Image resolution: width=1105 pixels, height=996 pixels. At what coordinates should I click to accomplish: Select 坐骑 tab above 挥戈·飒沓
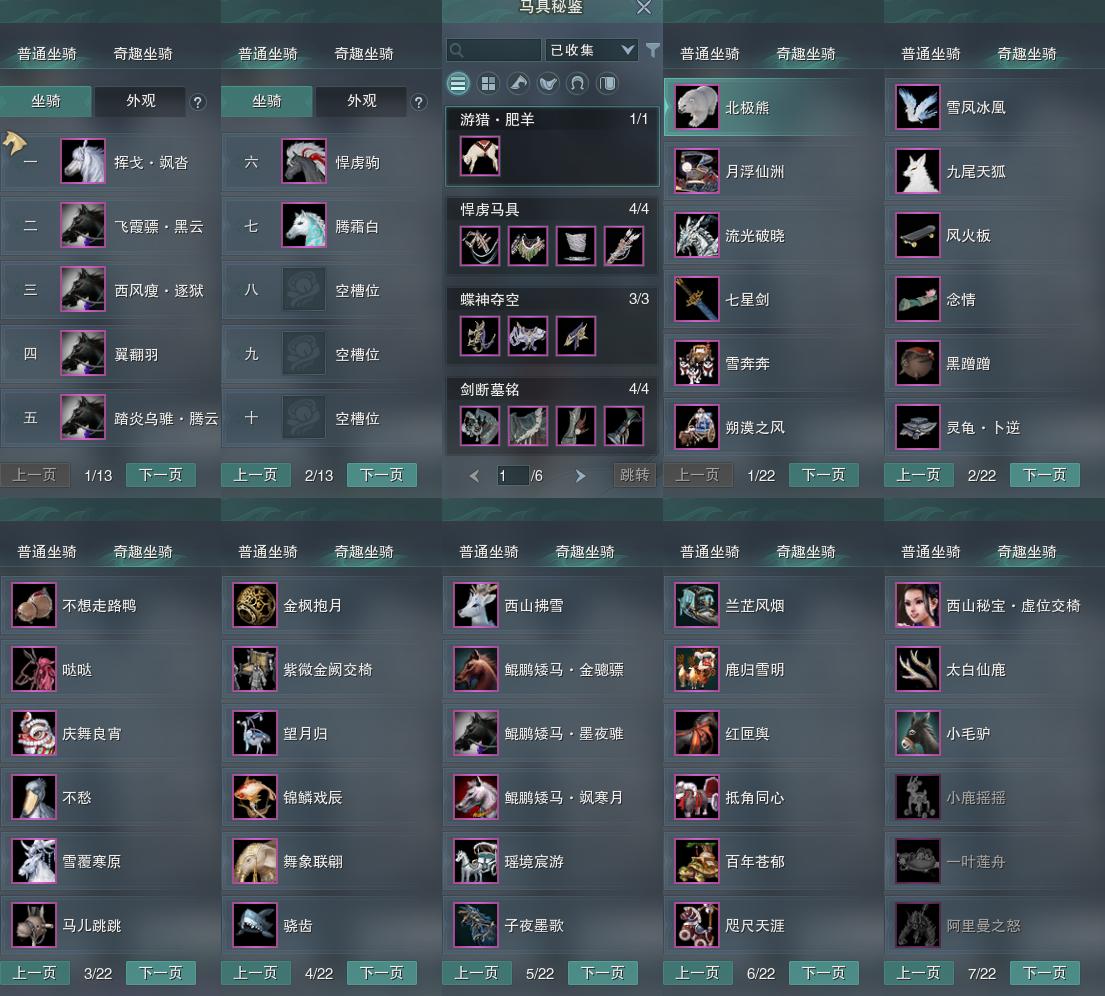(x=46, y=101)
